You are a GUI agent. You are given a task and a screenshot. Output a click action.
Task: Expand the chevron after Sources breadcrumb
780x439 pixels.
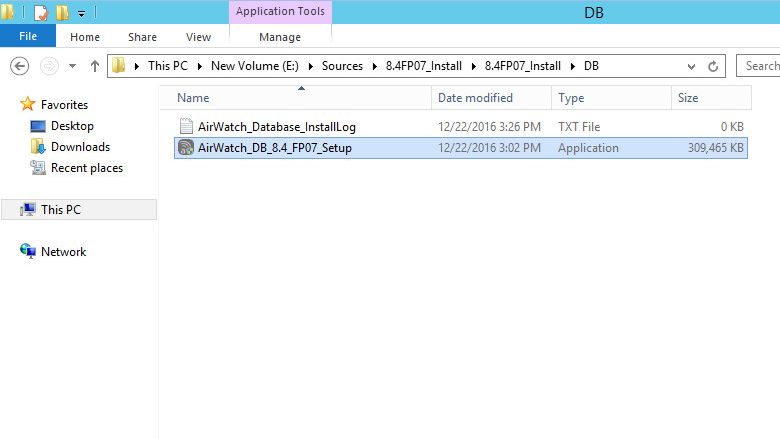[x=375, y=66]
